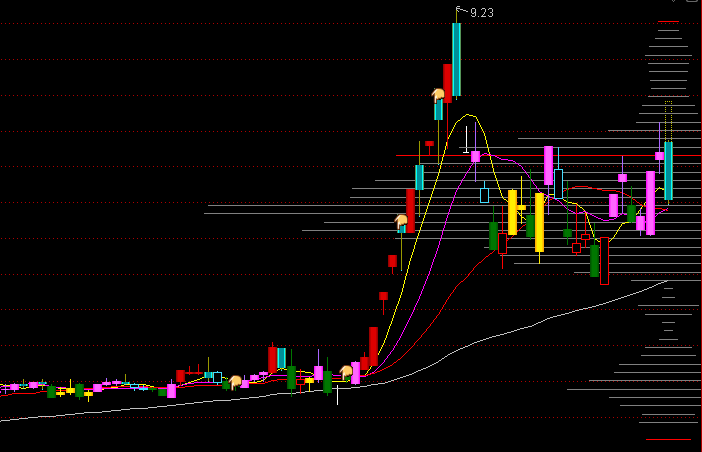Click the 9.23 peak price label

(482, 13)
